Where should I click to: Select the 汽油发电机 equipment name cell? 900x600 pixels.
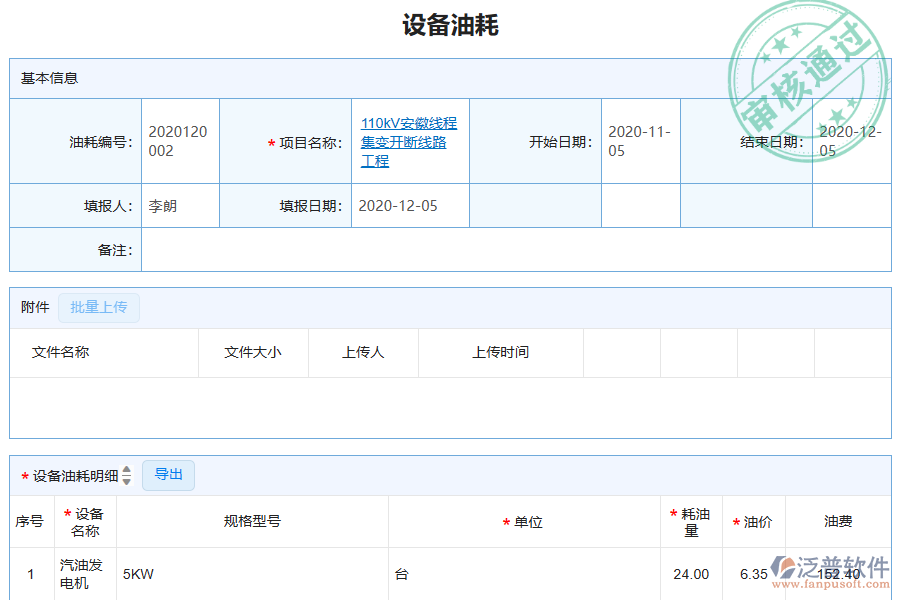click(85, 572)
